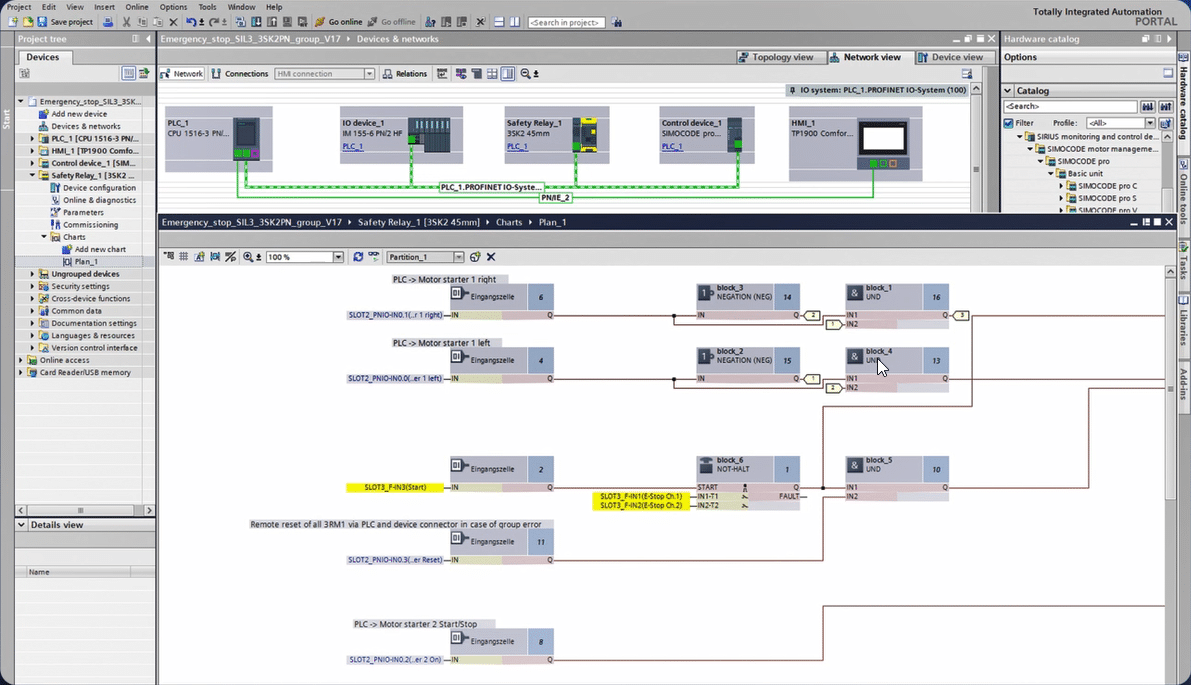Toggle Connections mode in network view
This screenshot has height=685, width=1191.
pyautogui.click(x=240, y=74)
